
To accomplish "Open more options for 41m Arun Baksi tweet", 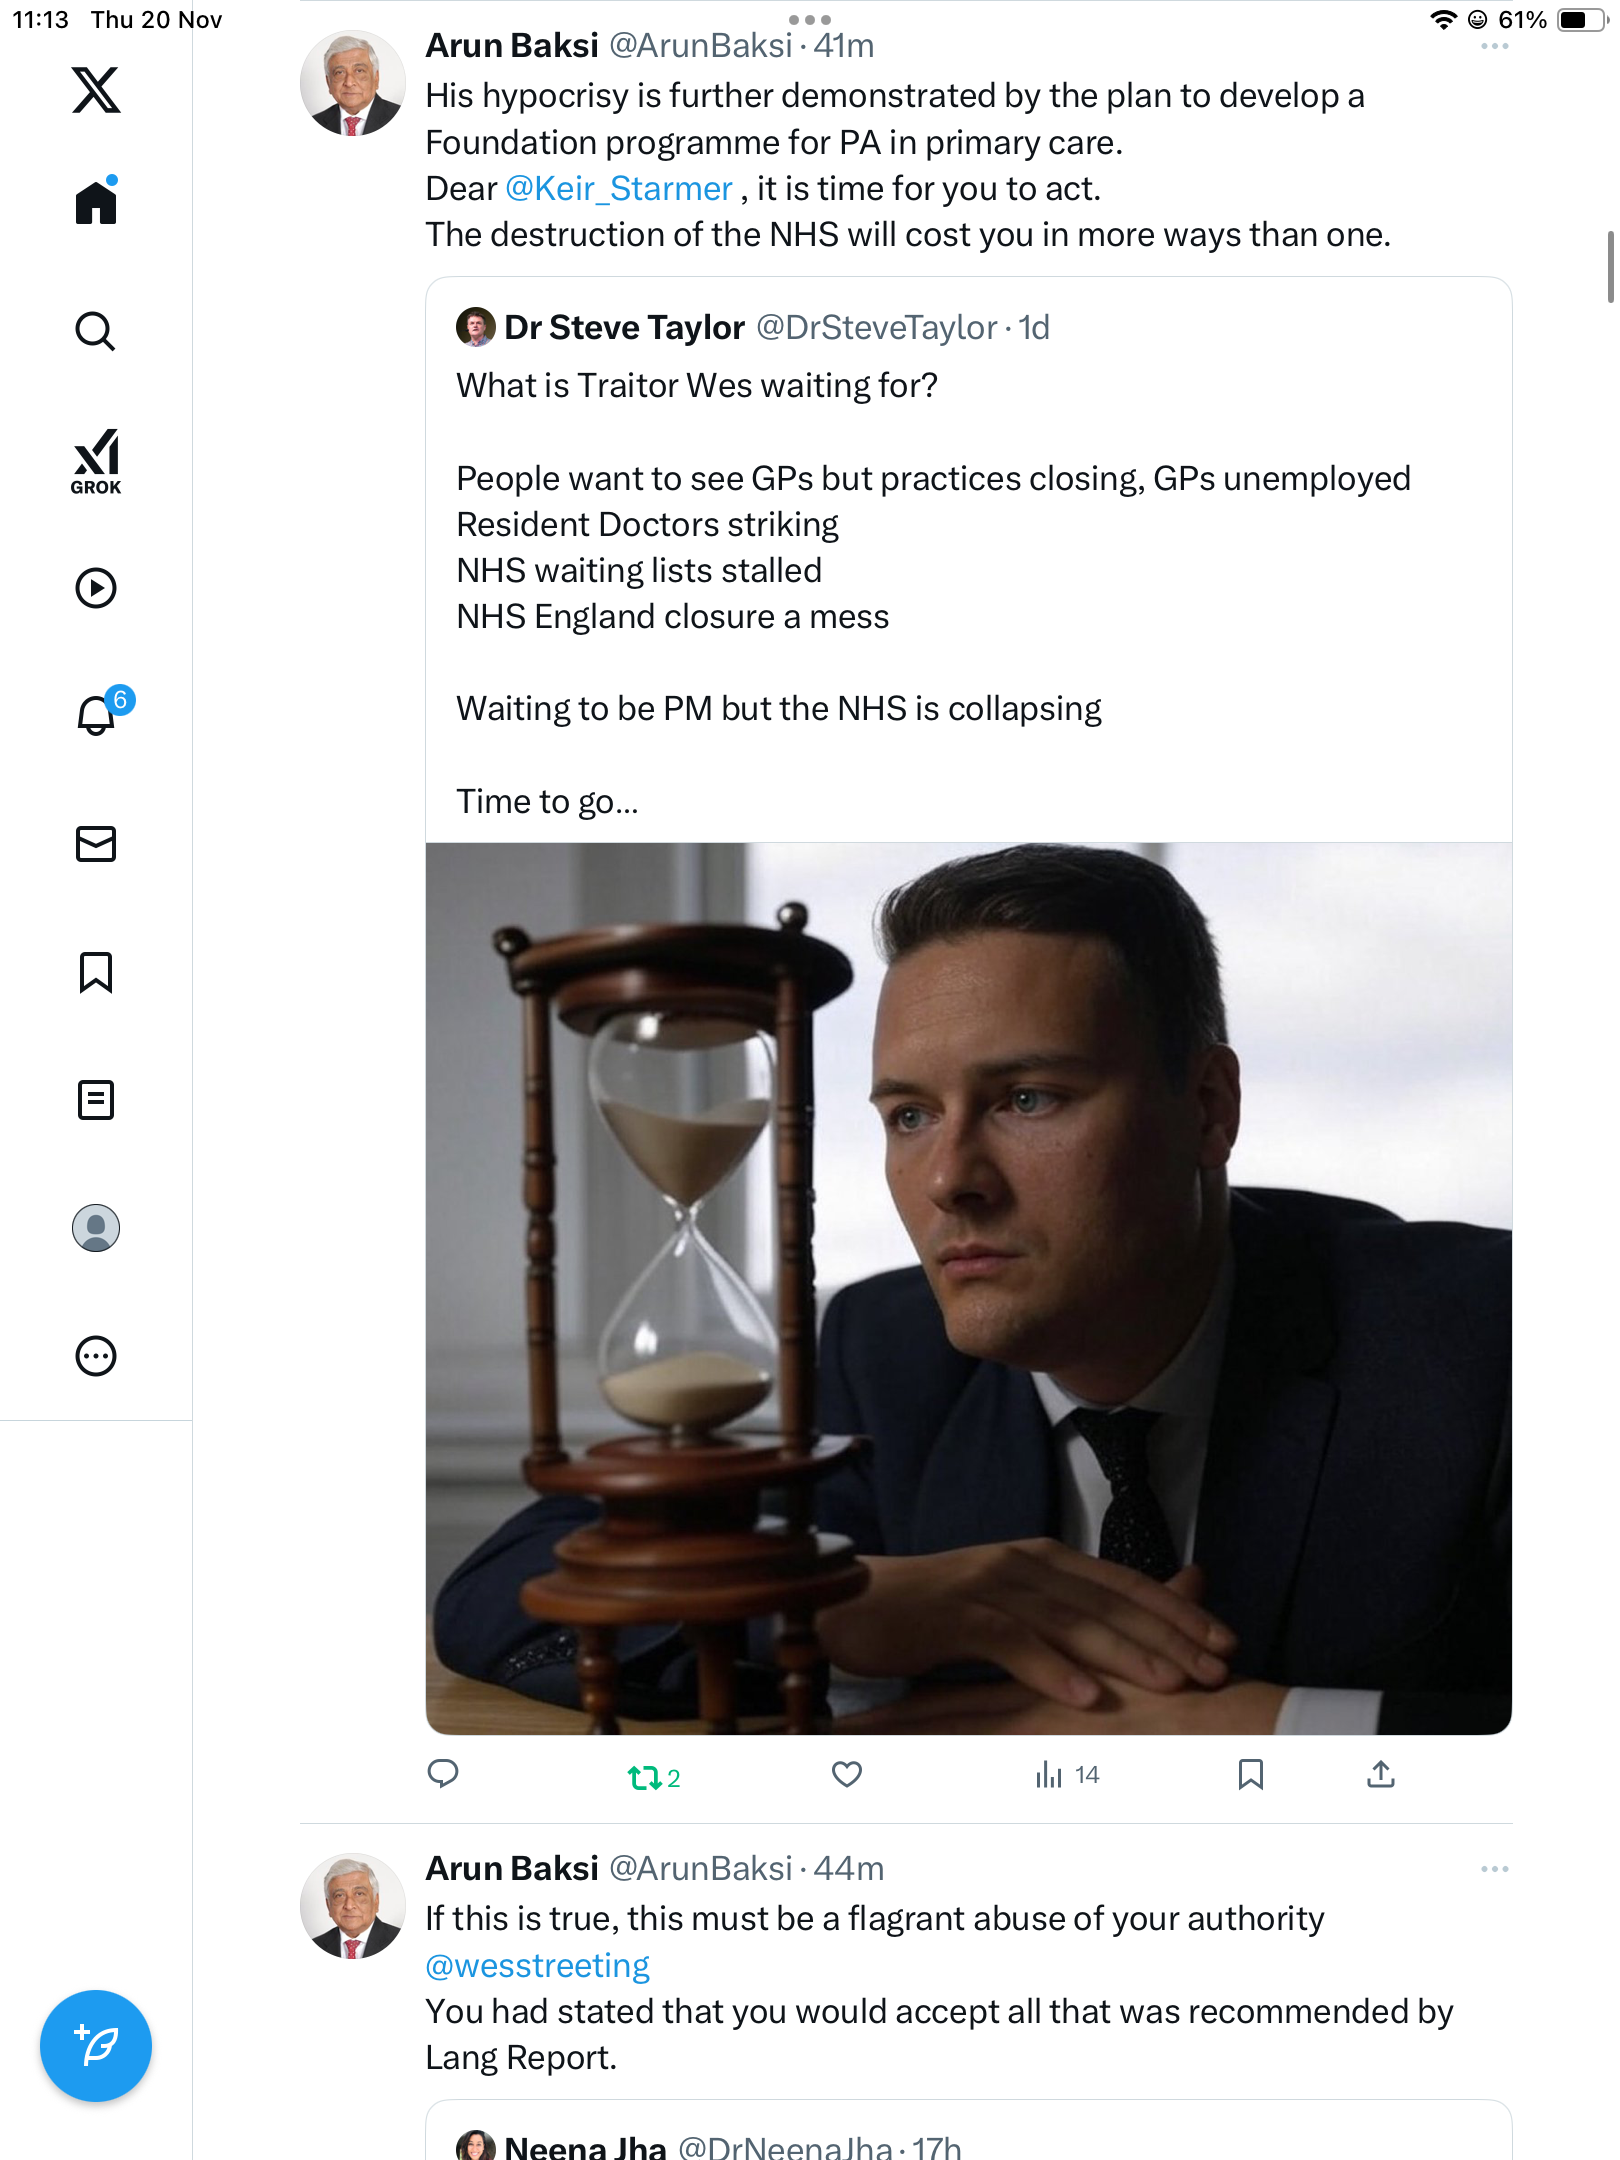I will tap(1494, 46).
